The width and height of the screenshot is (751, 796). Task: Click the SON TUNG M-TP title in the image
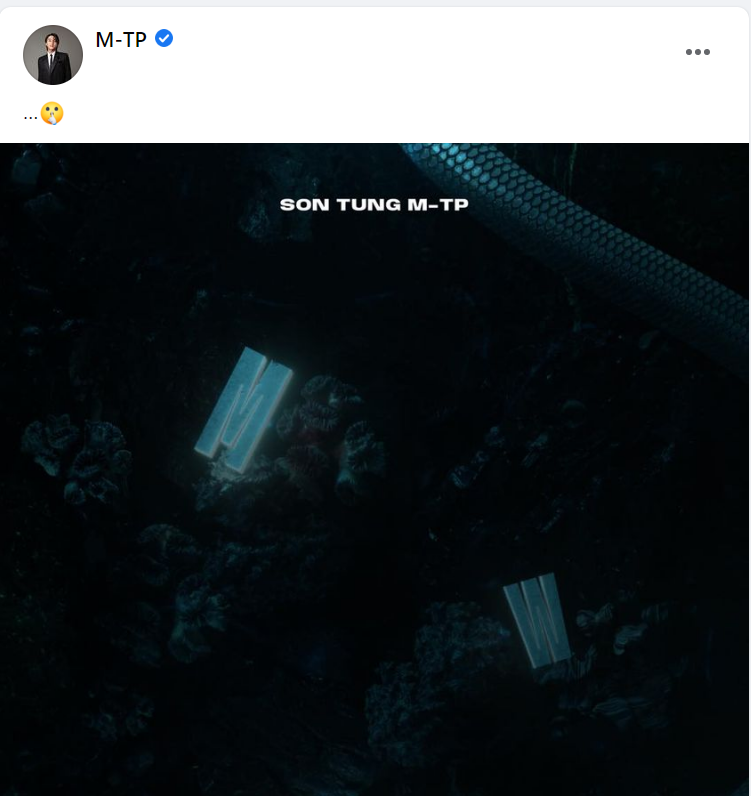pos(374,205)
